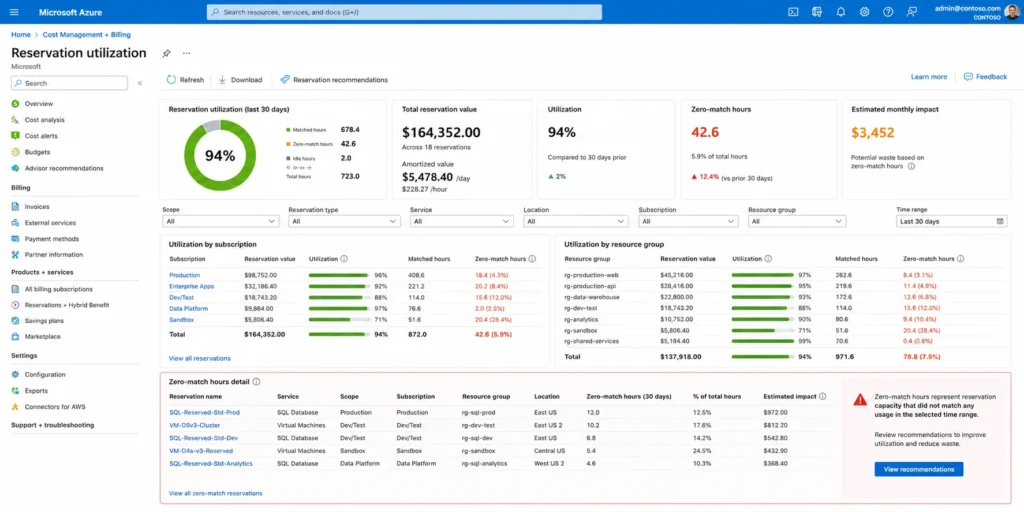Click the info icon near Estimated monthly impact
Screen dimensions: 1024x512
point(911,167)
